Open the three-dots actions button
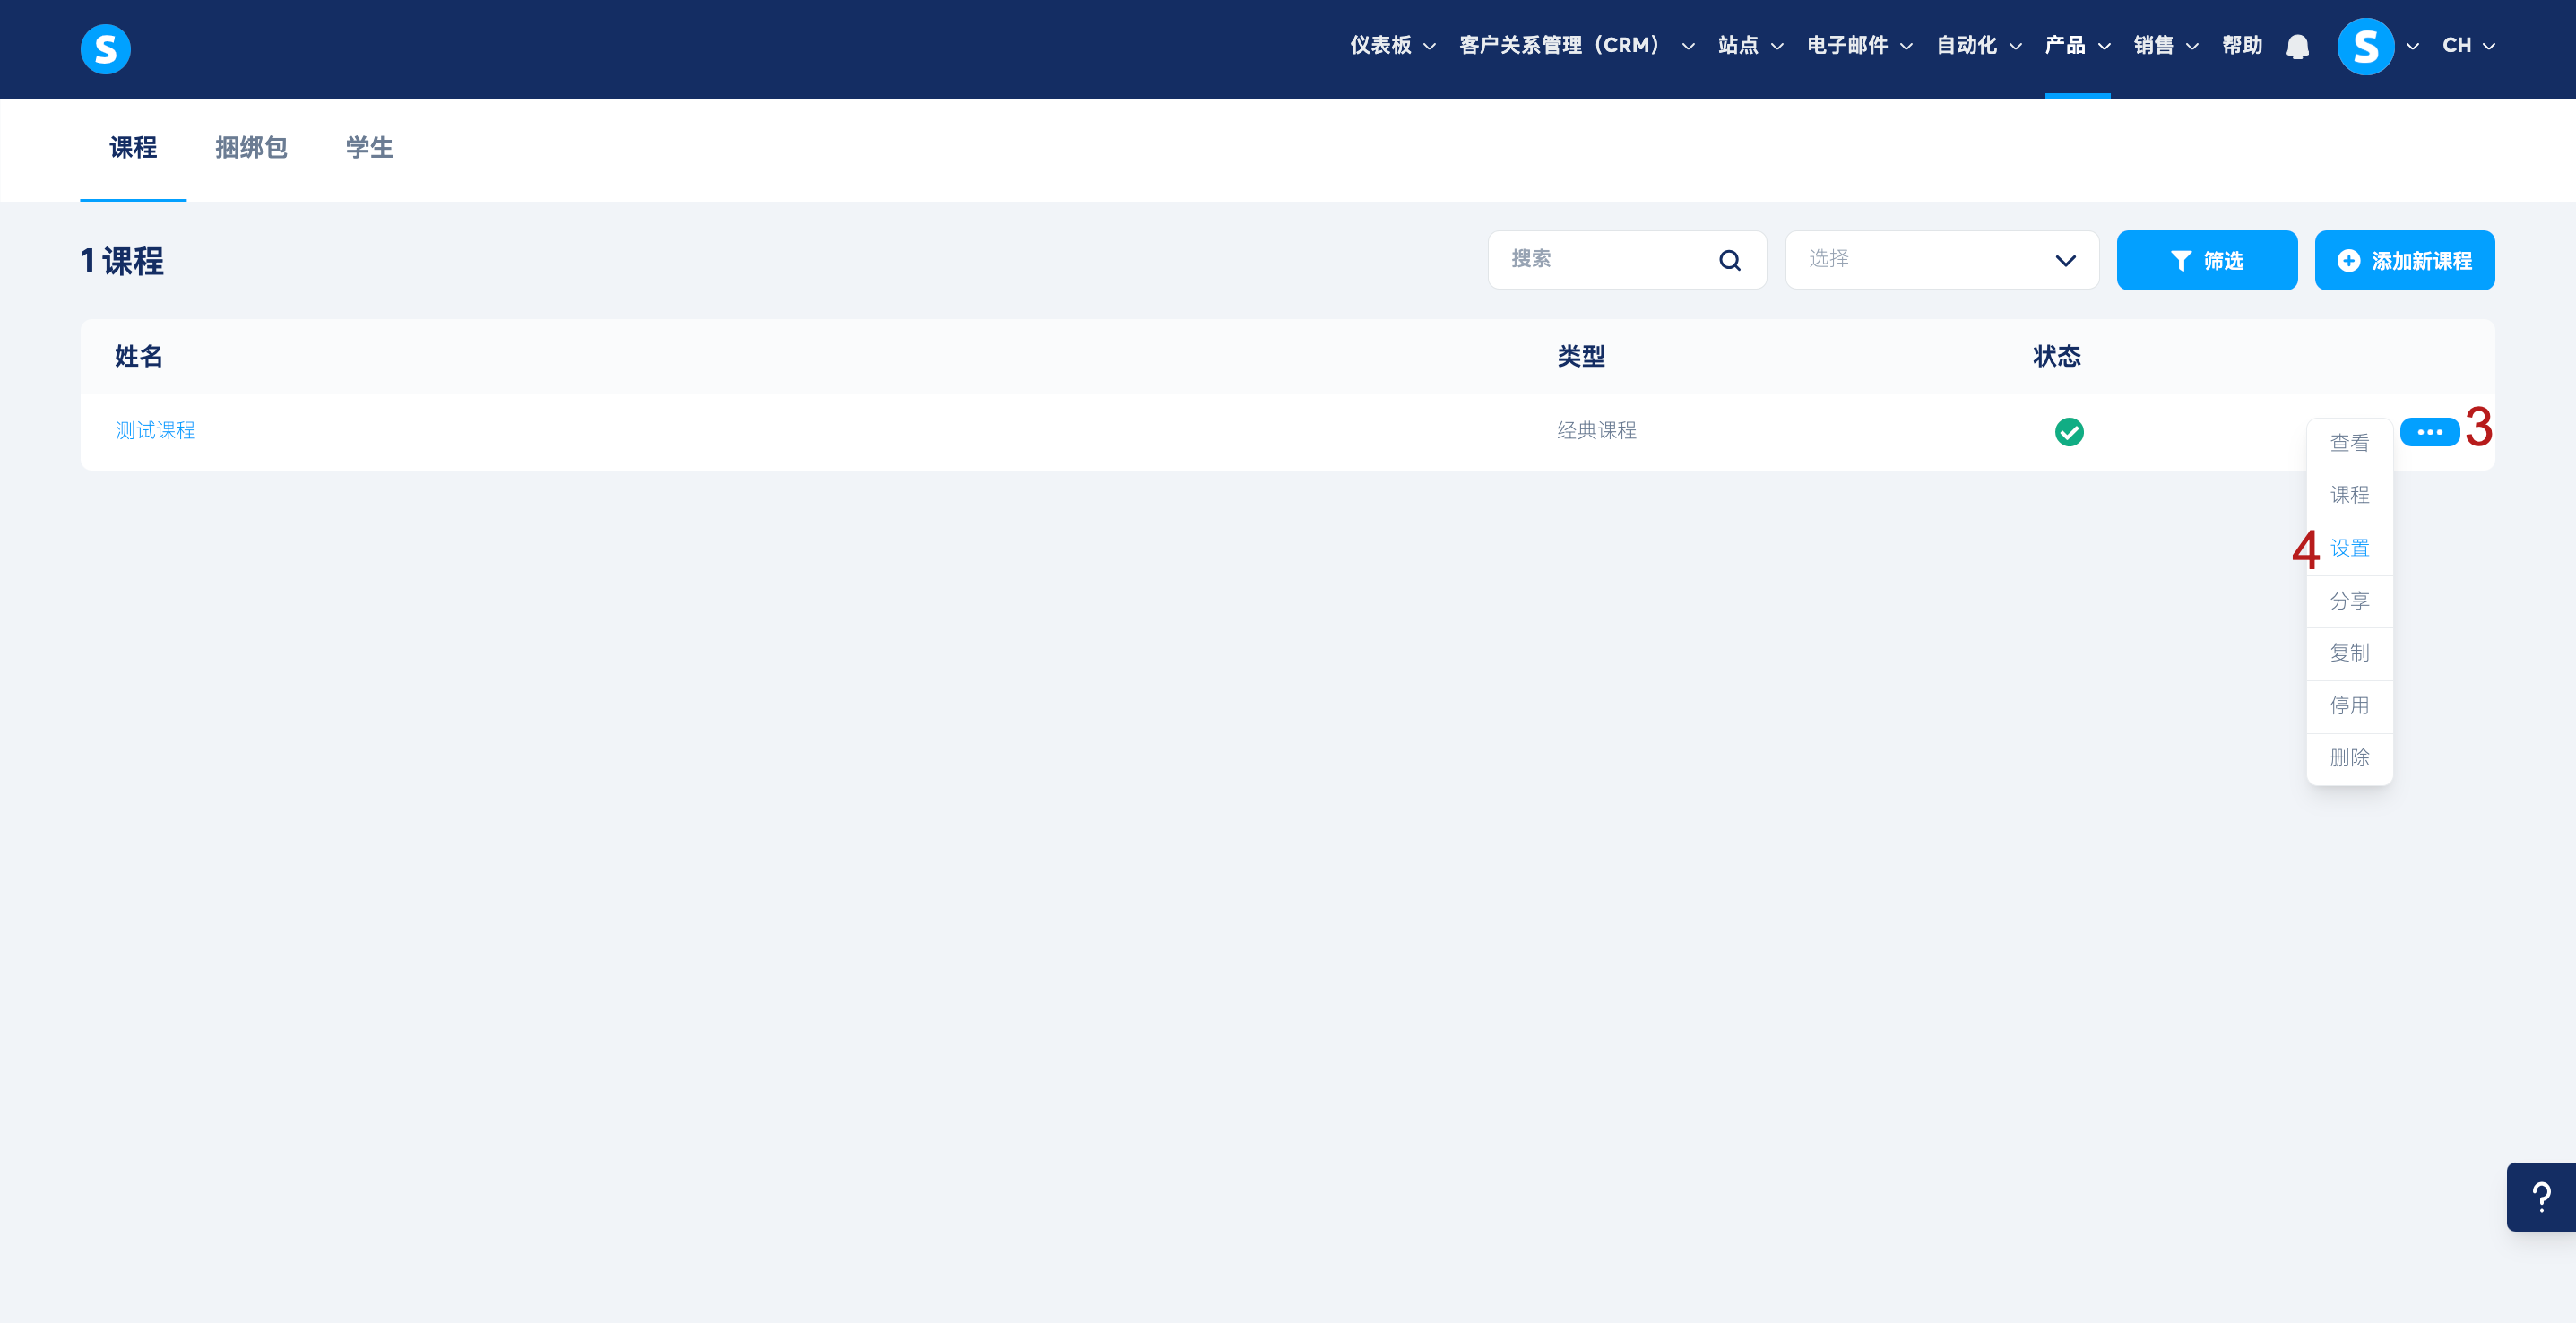 (x=2429, y=432)
